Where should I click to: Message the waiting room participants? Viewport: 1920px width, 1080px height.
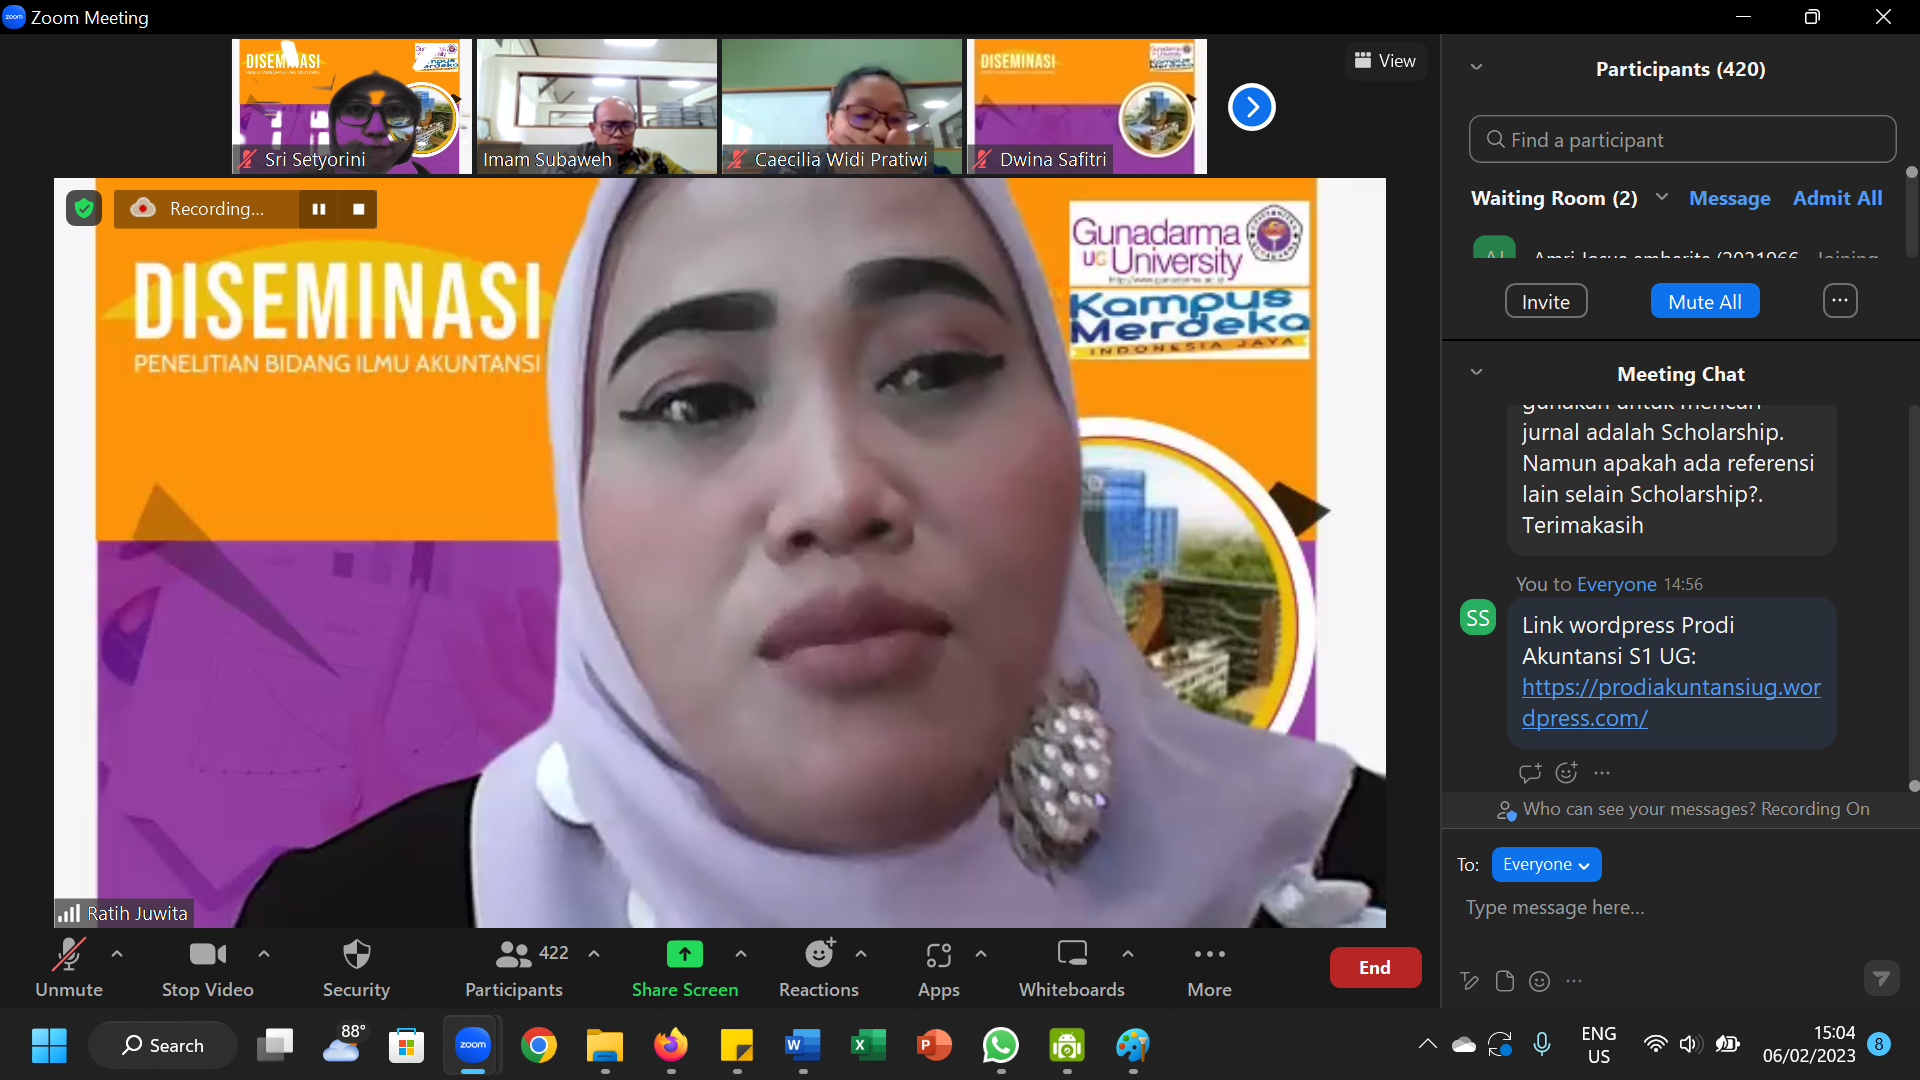click(x=1729, y=198)
